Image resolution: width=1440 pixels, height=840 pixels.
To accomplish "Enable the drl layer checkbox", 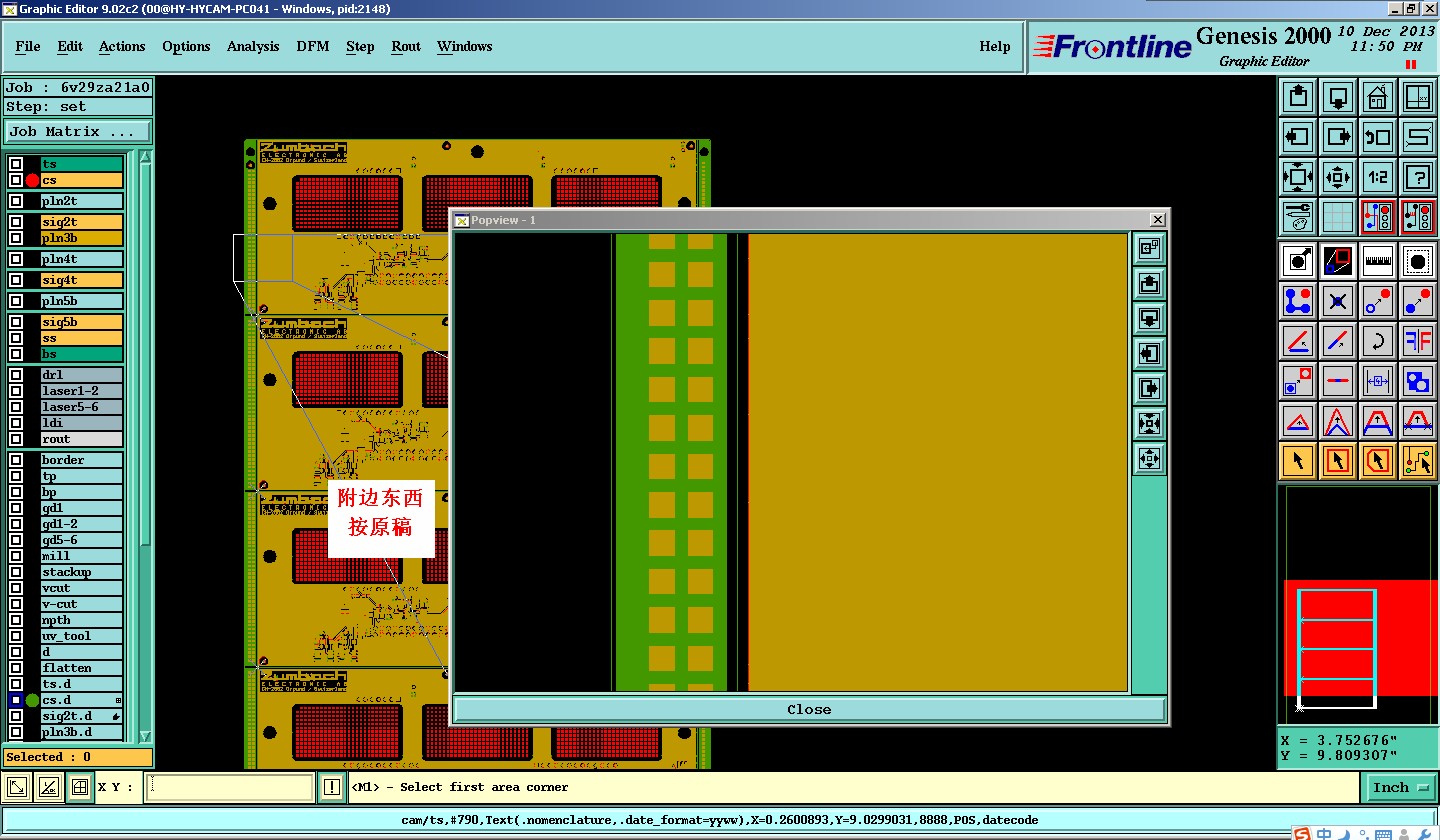I will tap(16, 375).
